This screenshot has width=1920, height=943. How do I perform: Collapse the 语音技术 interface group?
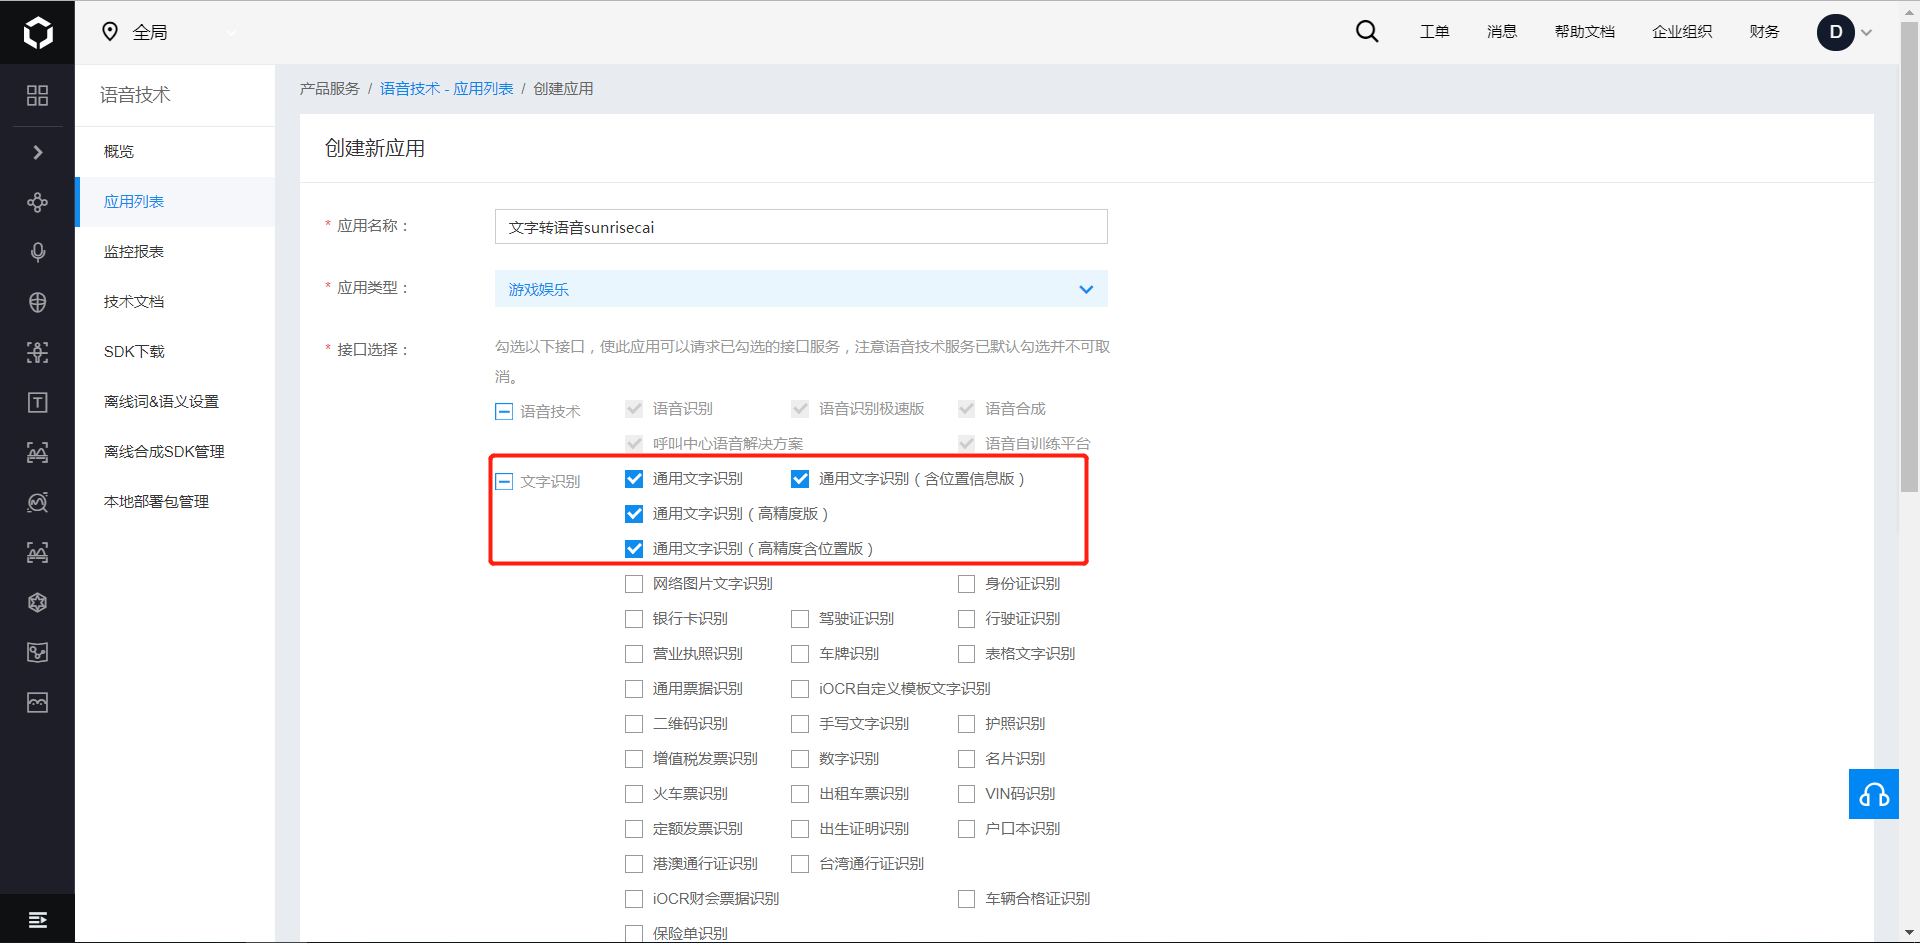[x=504, y=411]
